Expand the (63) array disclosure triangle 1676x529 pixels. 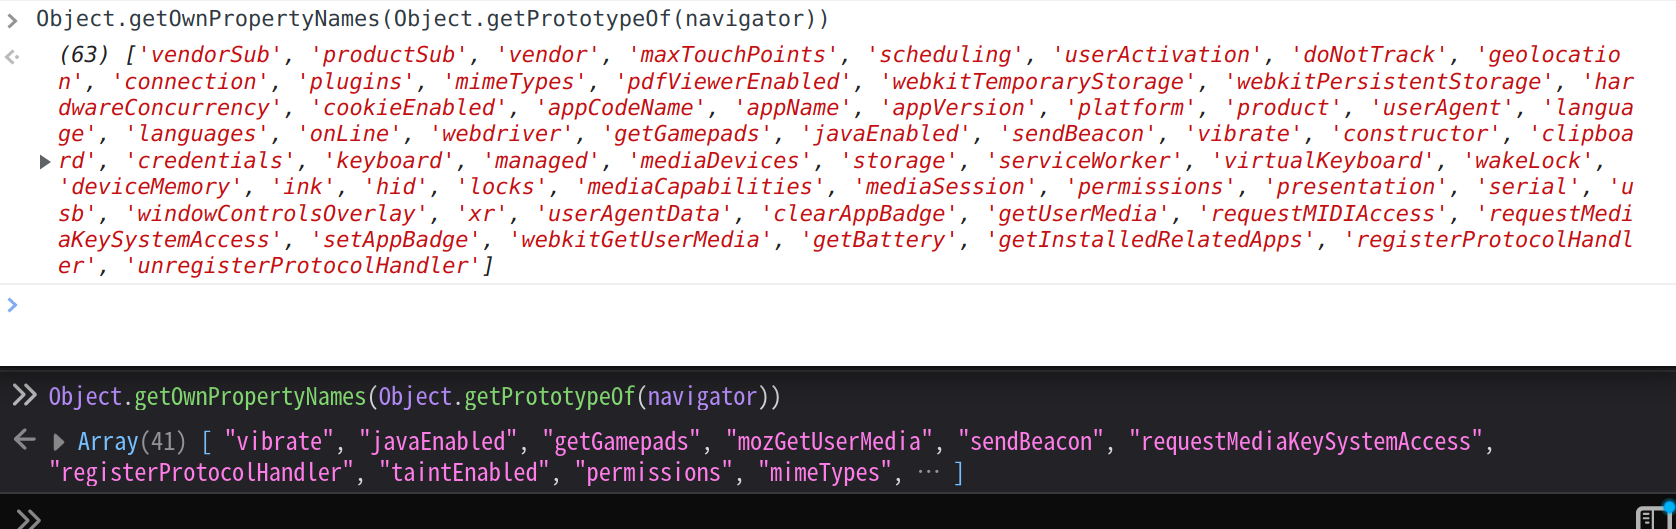[x=45, y=161]
